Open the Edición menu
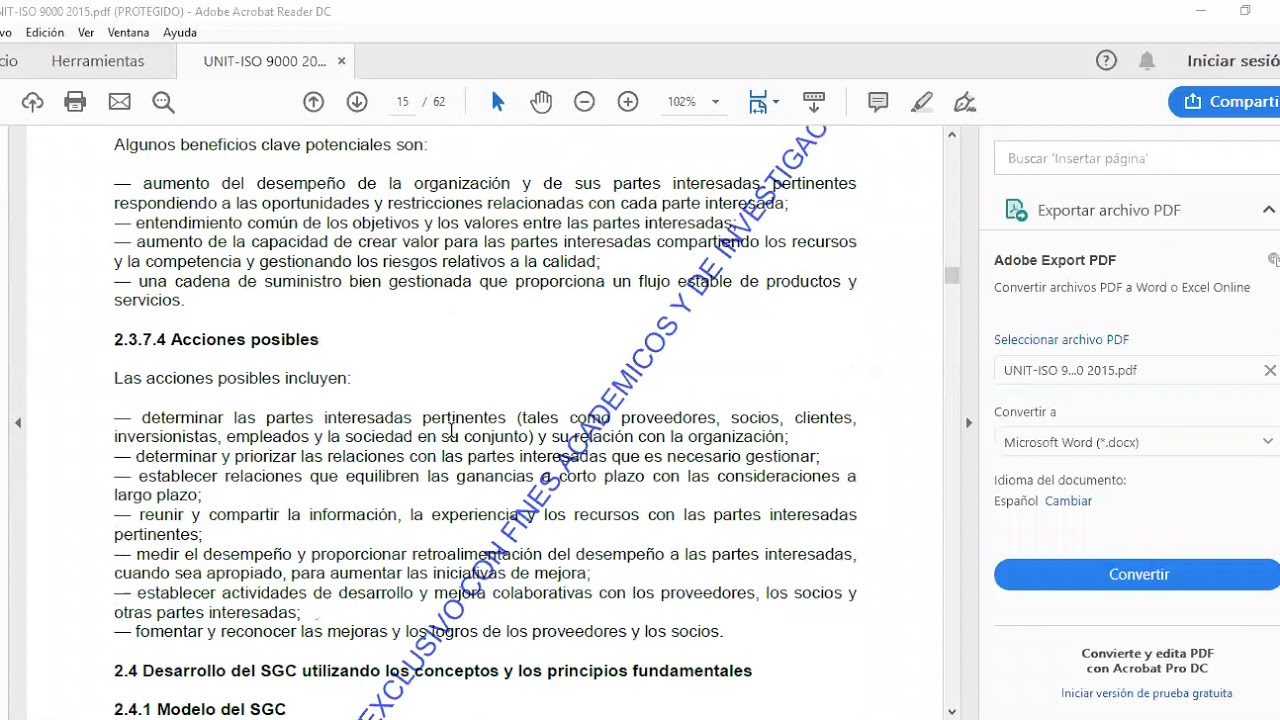Viewport: 1280px width, 720px height. pos(45,32)
